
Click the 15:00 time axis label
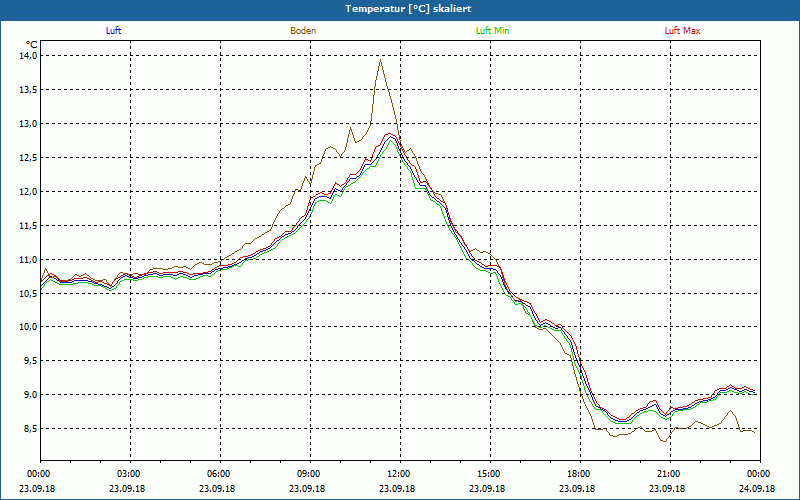[x=490, y=474]
